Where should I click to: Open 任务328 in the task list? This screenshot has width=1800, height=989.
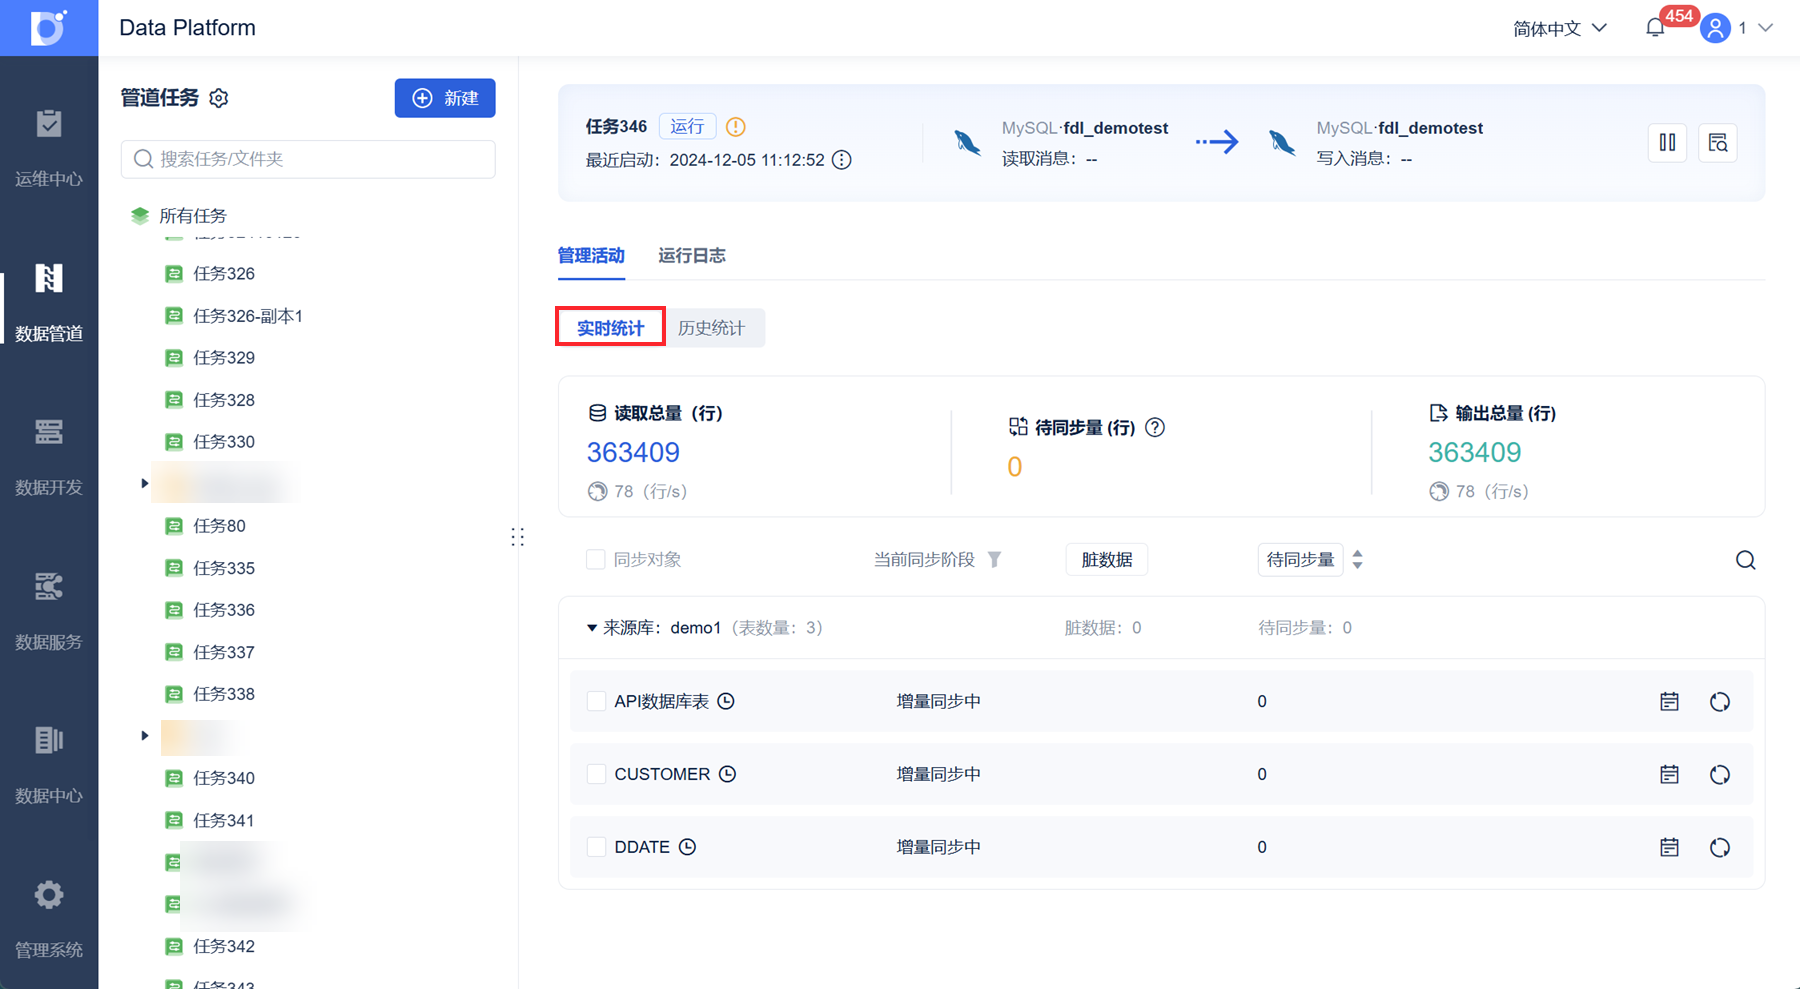[x=224, y=400]
